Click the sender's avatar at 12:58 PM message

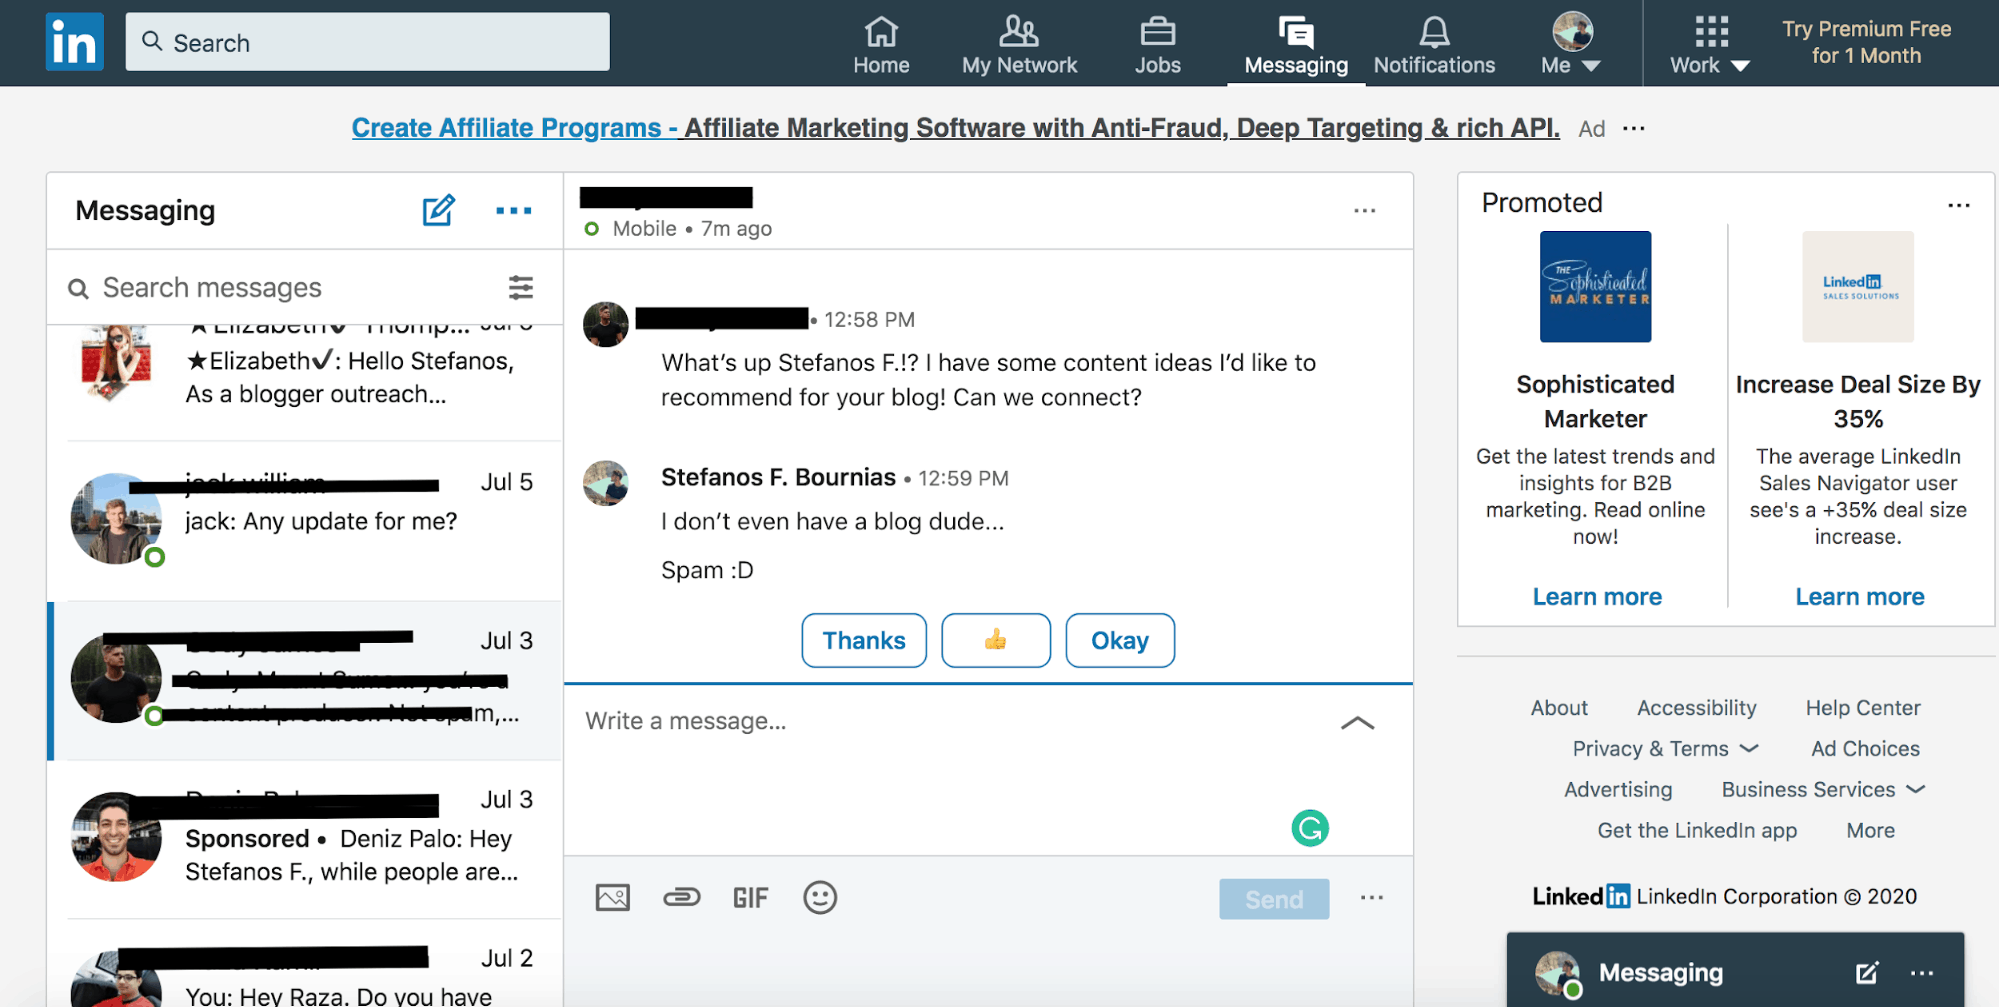[x=605, y=324]
